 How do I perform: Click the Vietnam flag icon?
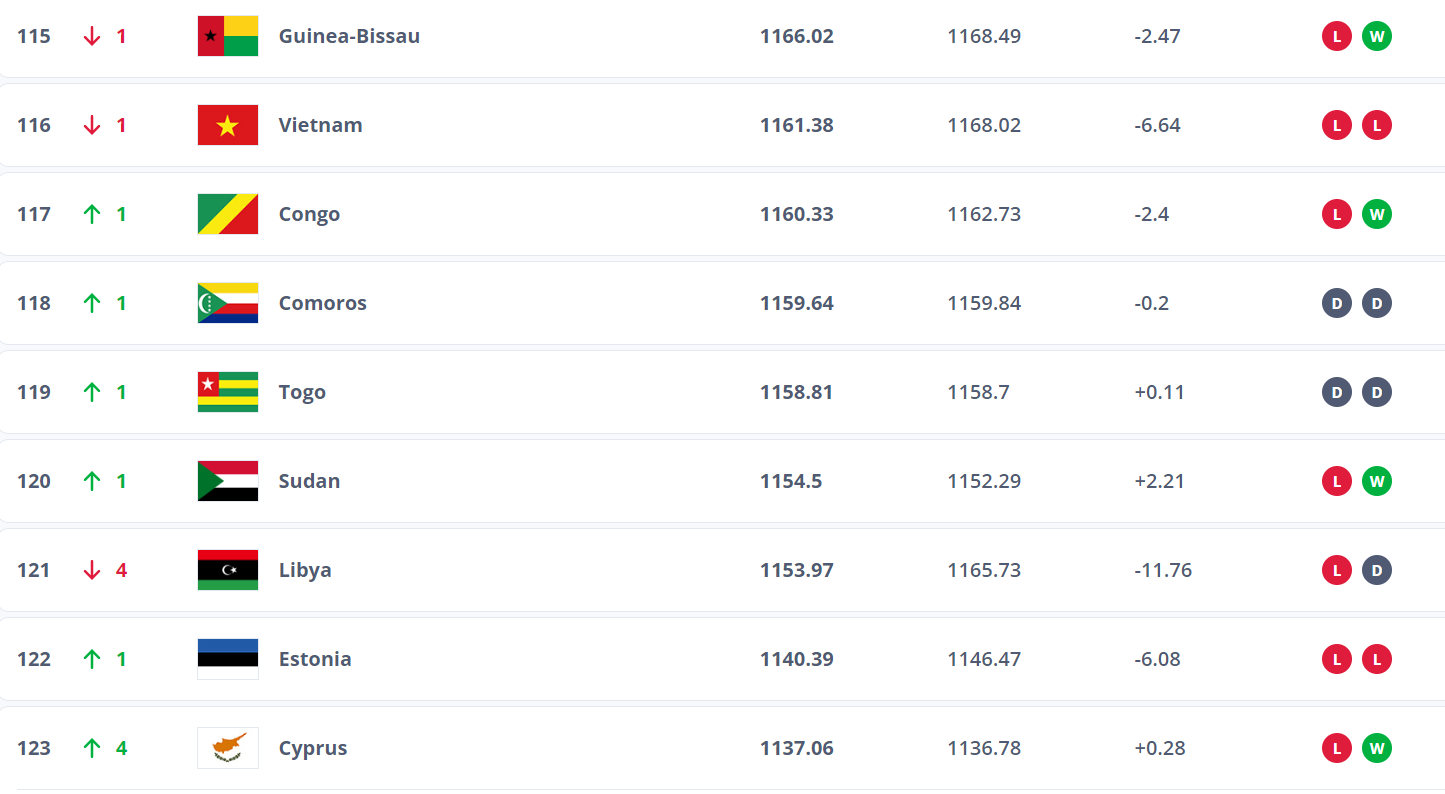(228, 125)
